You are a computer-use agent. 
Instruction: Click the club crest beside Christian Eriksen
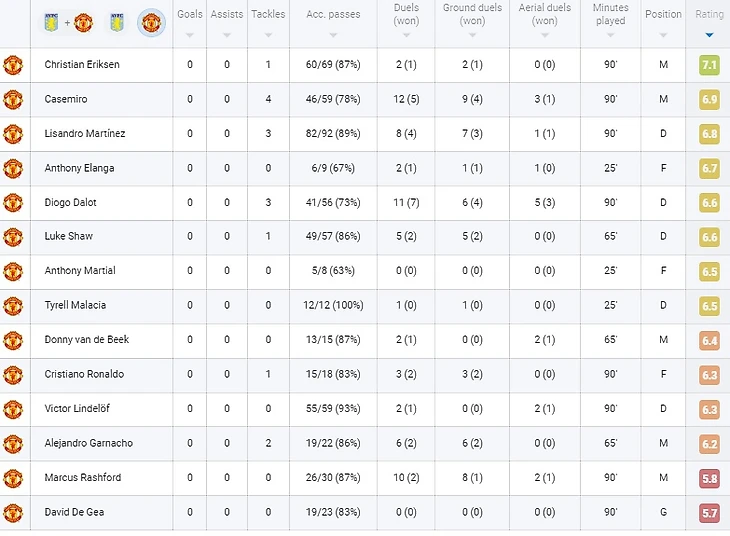pos(13,65)
